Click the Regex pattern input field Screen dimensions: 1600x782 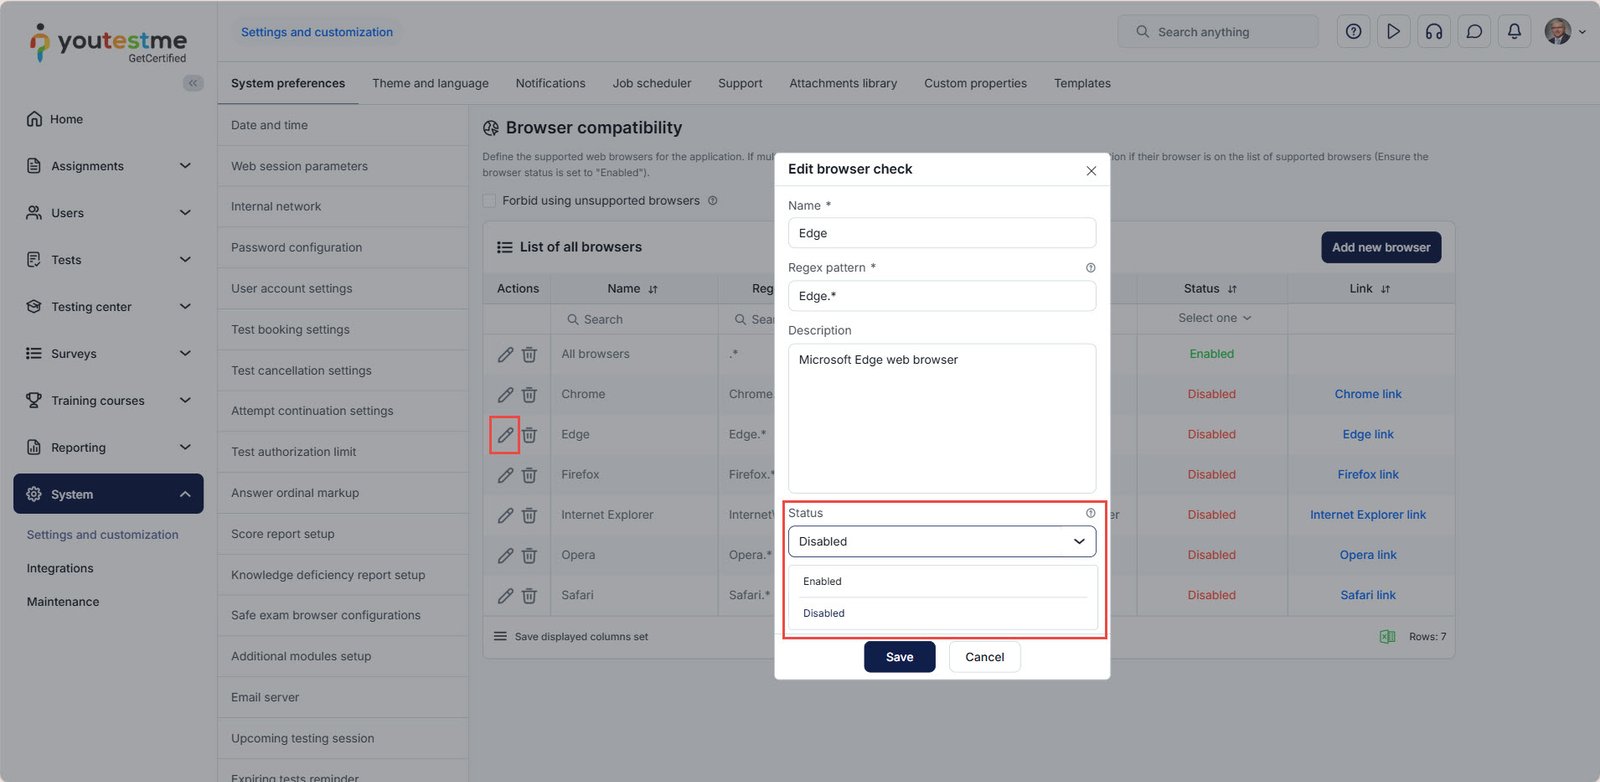941,296
